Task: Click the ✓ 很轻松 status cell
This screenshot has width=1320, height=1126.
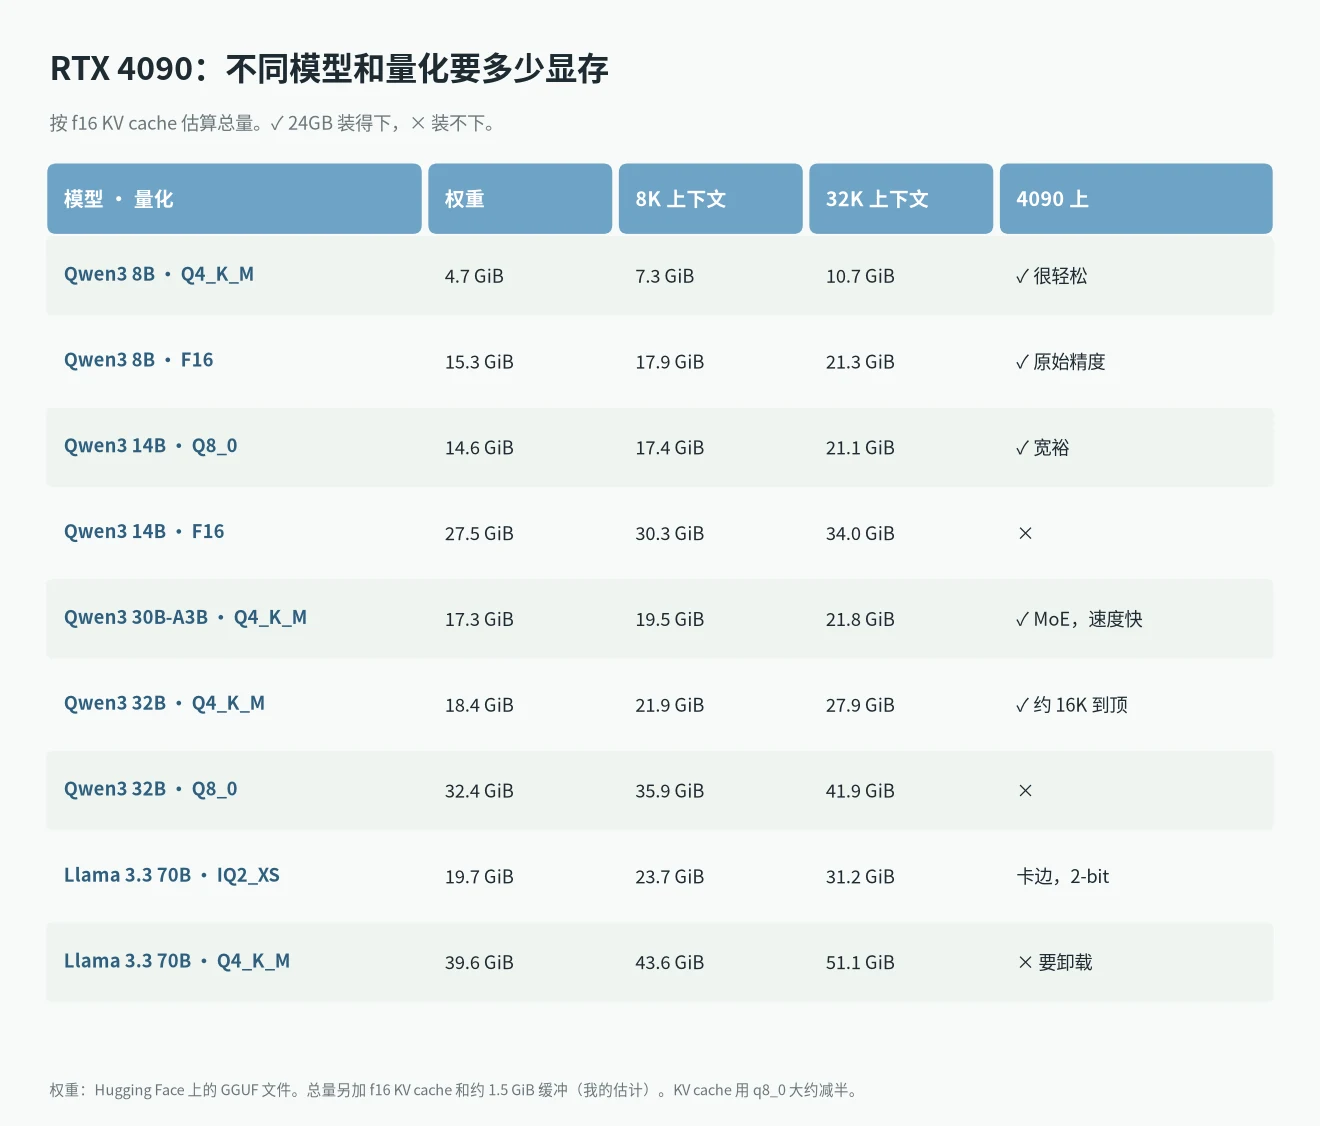Action: 1052,276
